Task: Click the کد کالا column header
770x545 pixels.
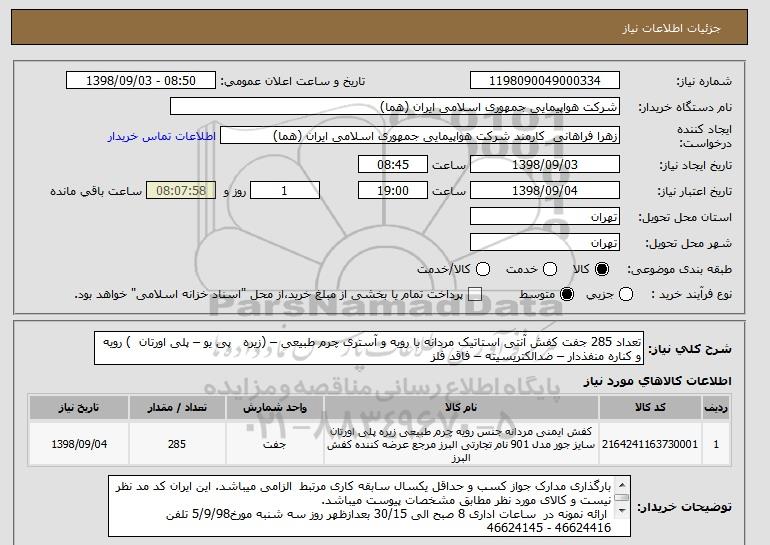Action: pos(650,408)
